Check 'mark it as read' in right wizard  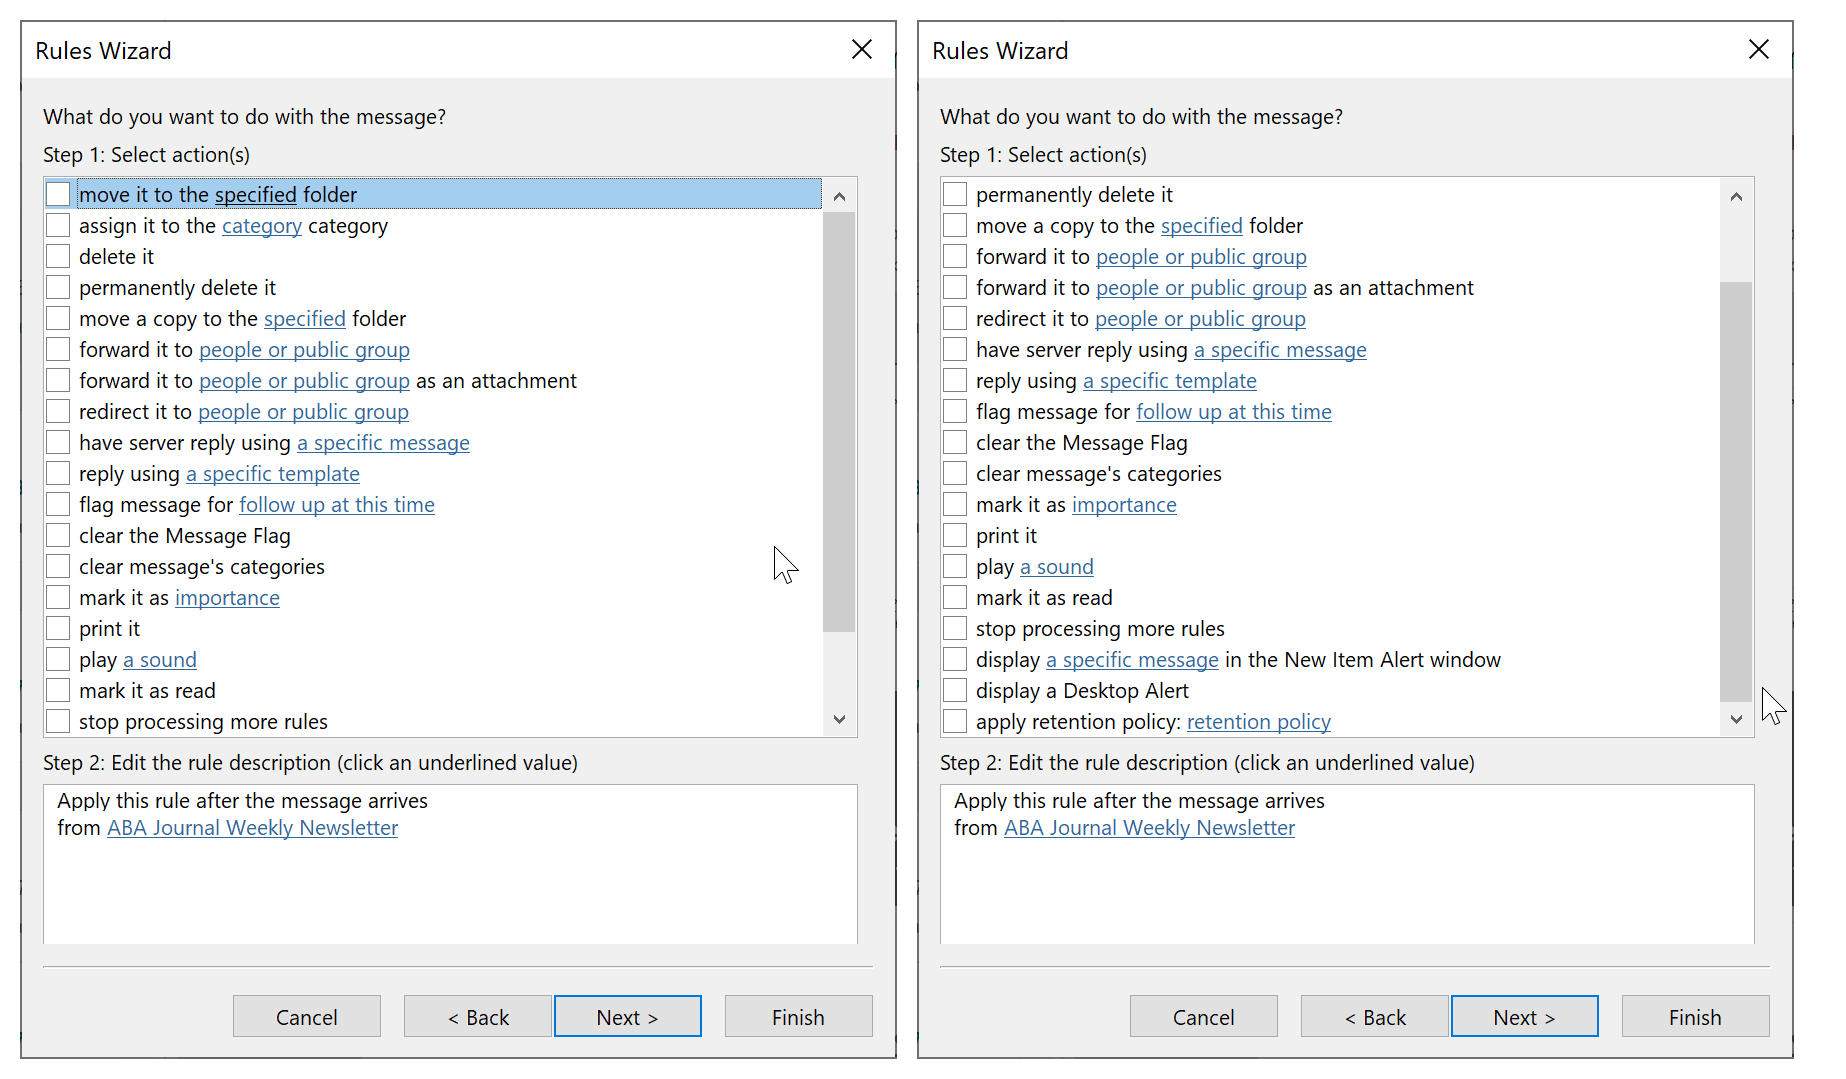955,597
